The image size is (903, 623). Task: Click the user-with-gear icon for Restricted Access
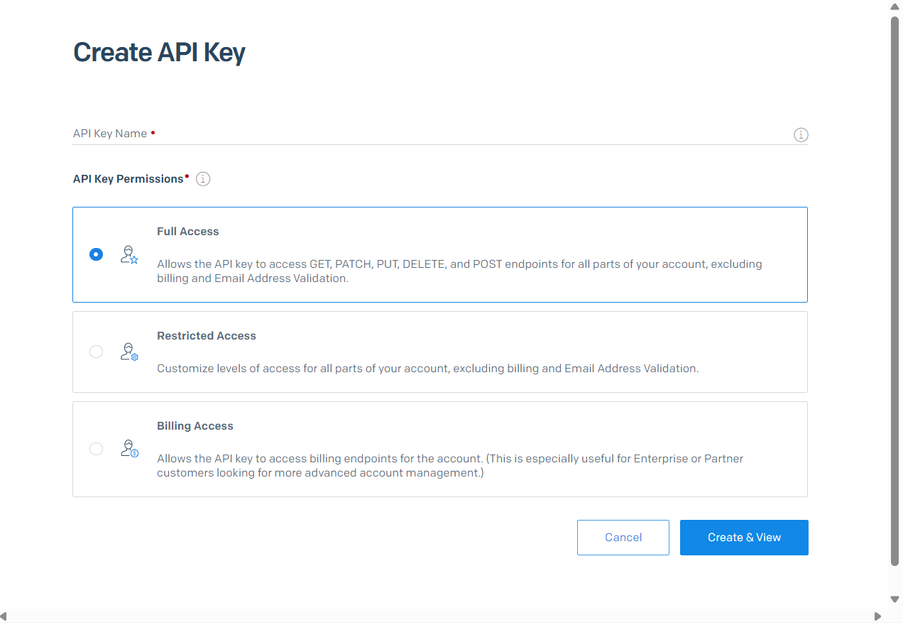tap(128, 351)
